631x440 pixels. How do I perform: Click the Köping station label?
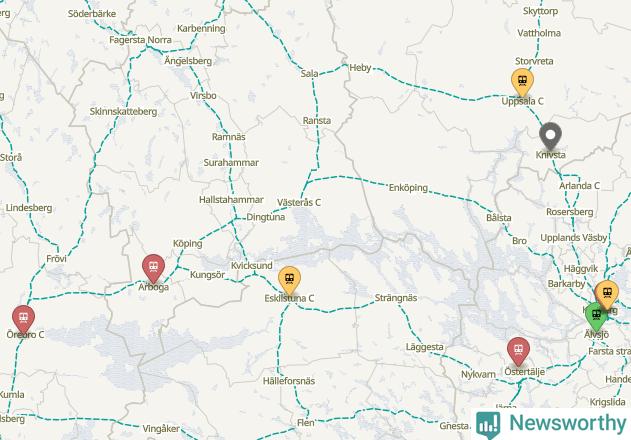(188, 244)
